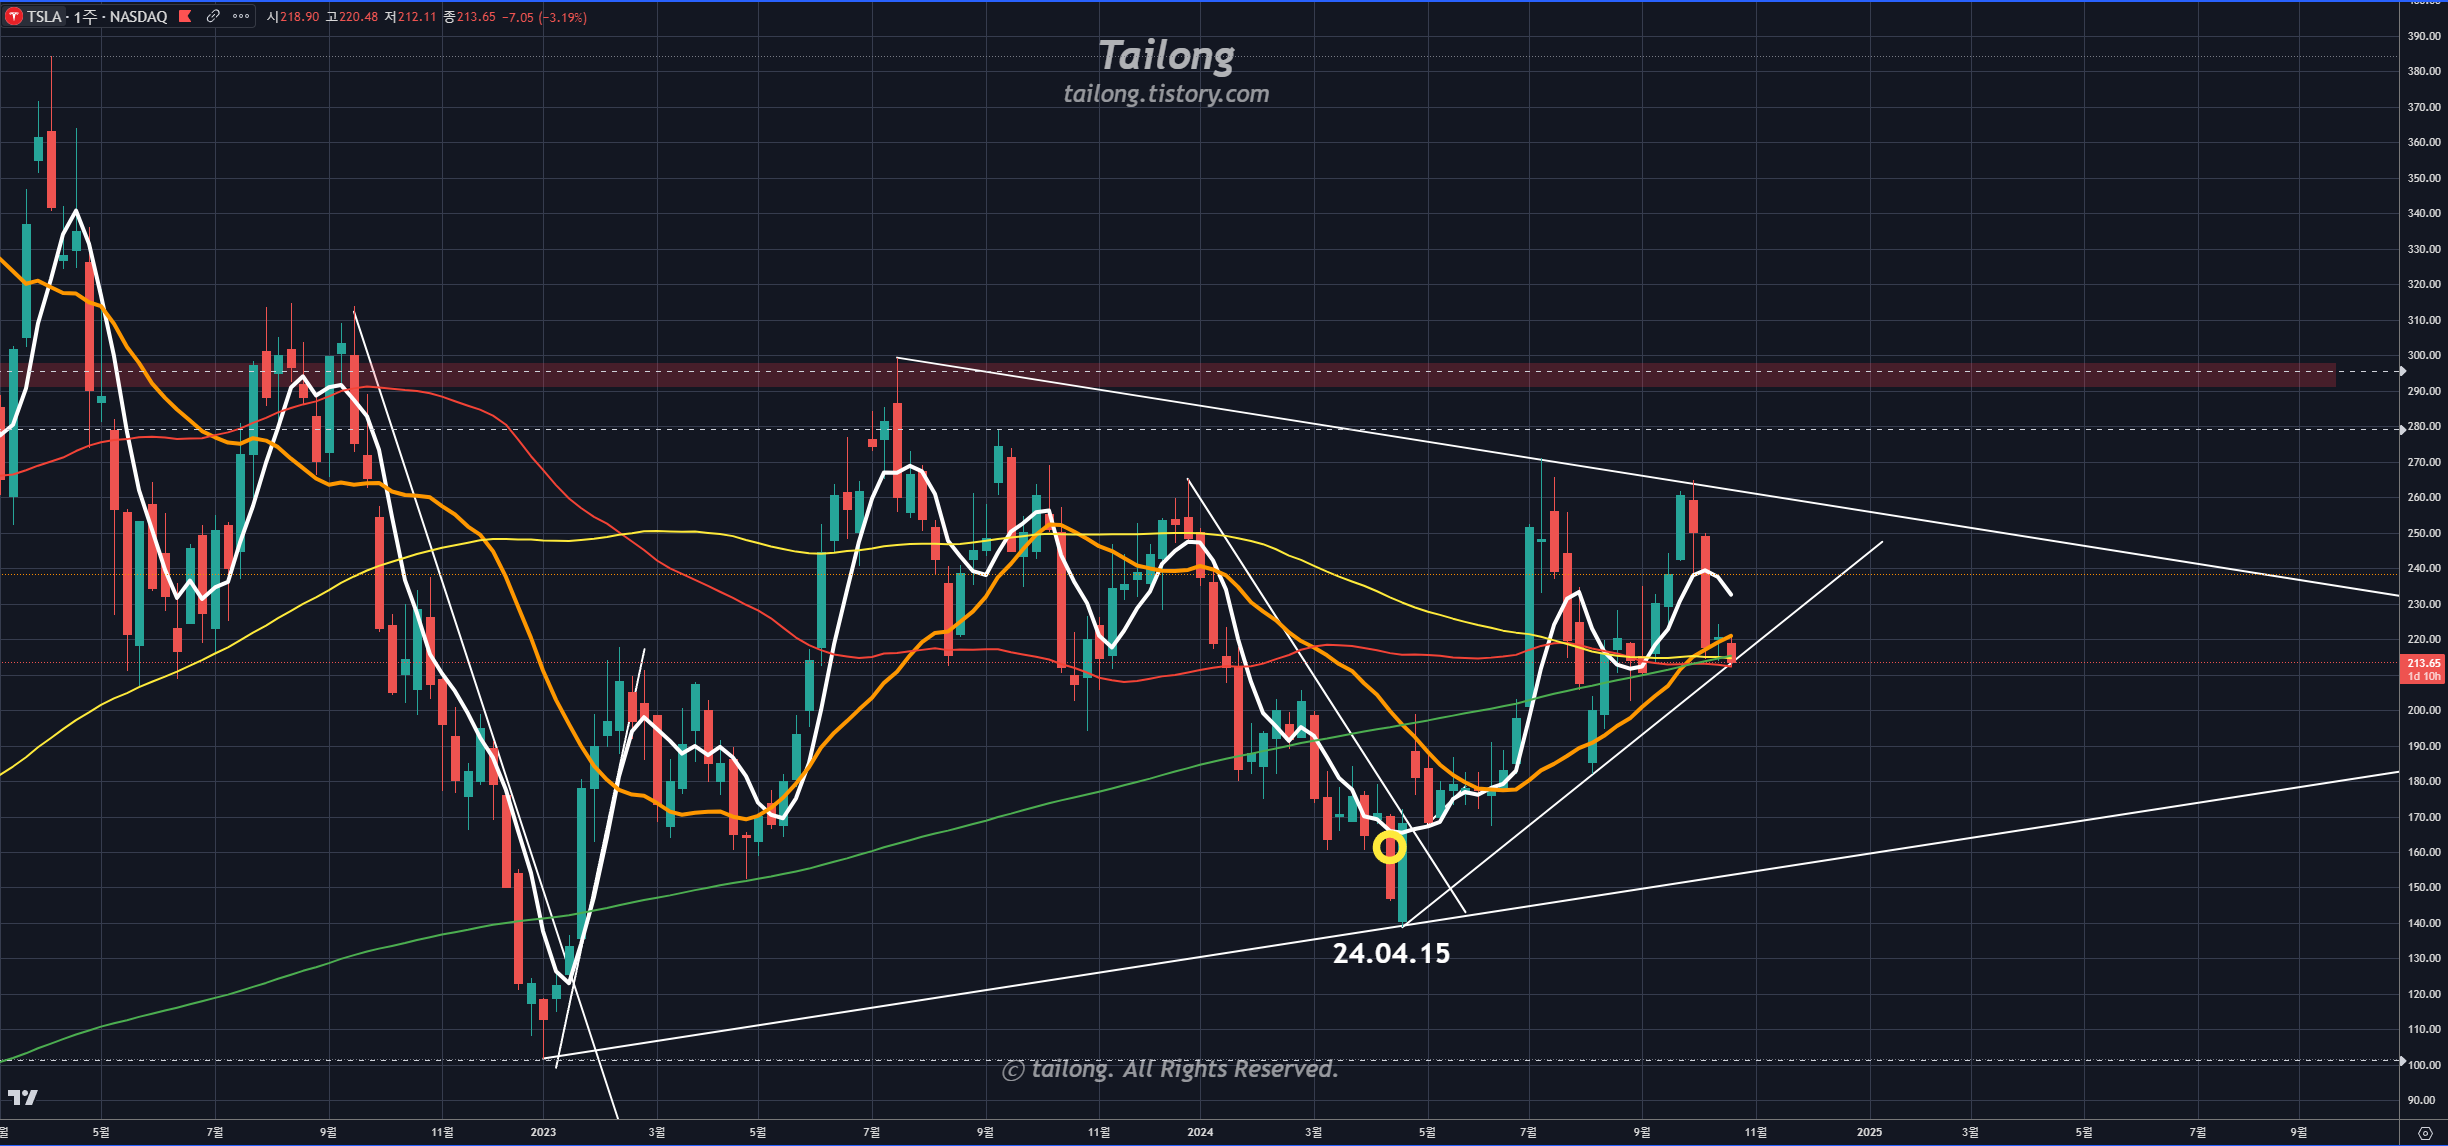Select the 24.04.15 text annotation
2448x1146 pixels.
click(x=1391, y=953)
